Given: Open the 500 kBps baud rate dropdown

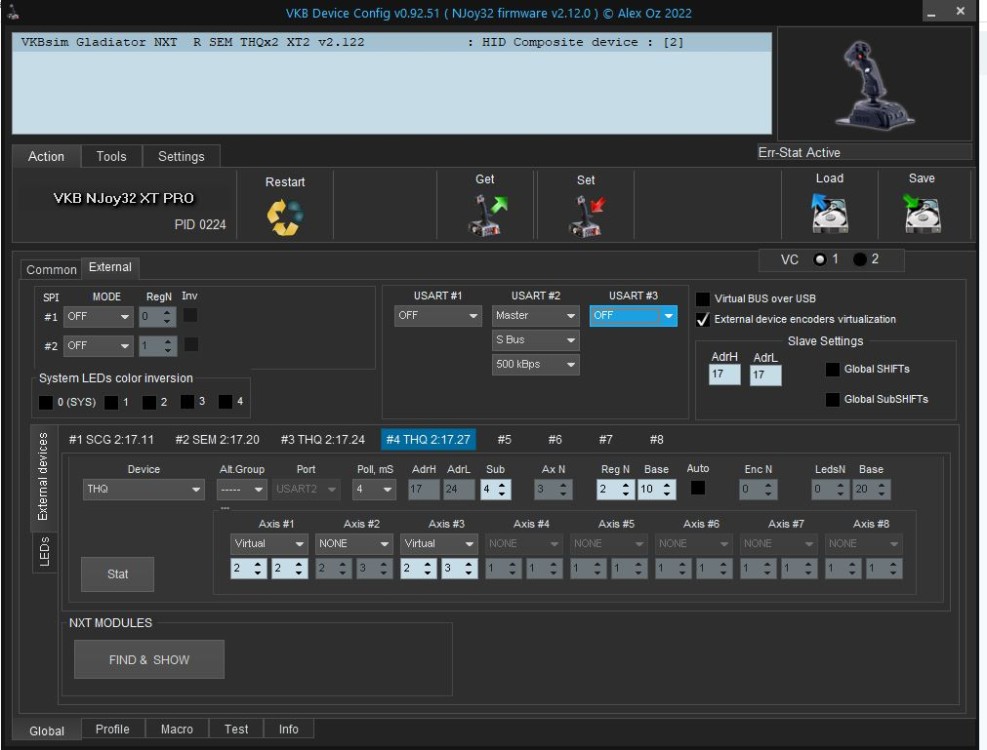Looking at the screenshot, I should [x=535, y=365].
